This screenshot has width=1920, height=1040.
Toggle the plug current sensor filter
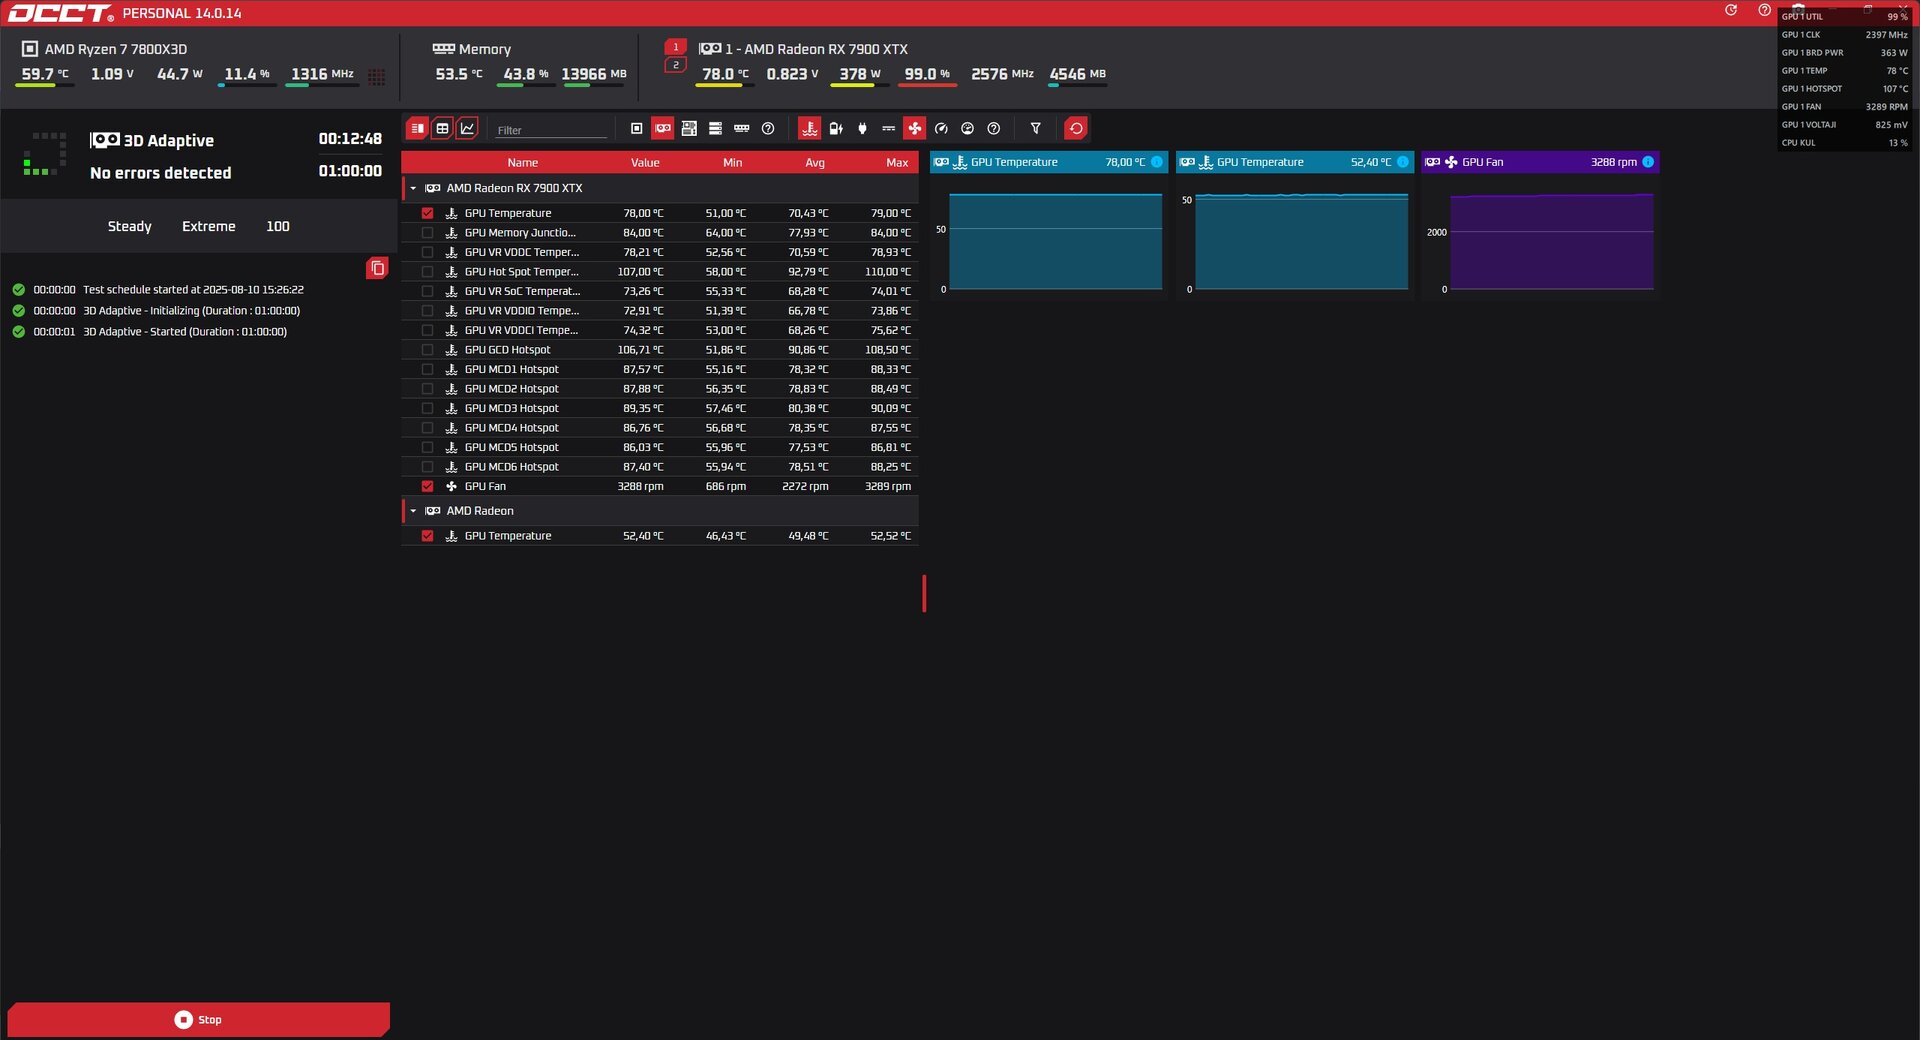click(x=862, y=128)
